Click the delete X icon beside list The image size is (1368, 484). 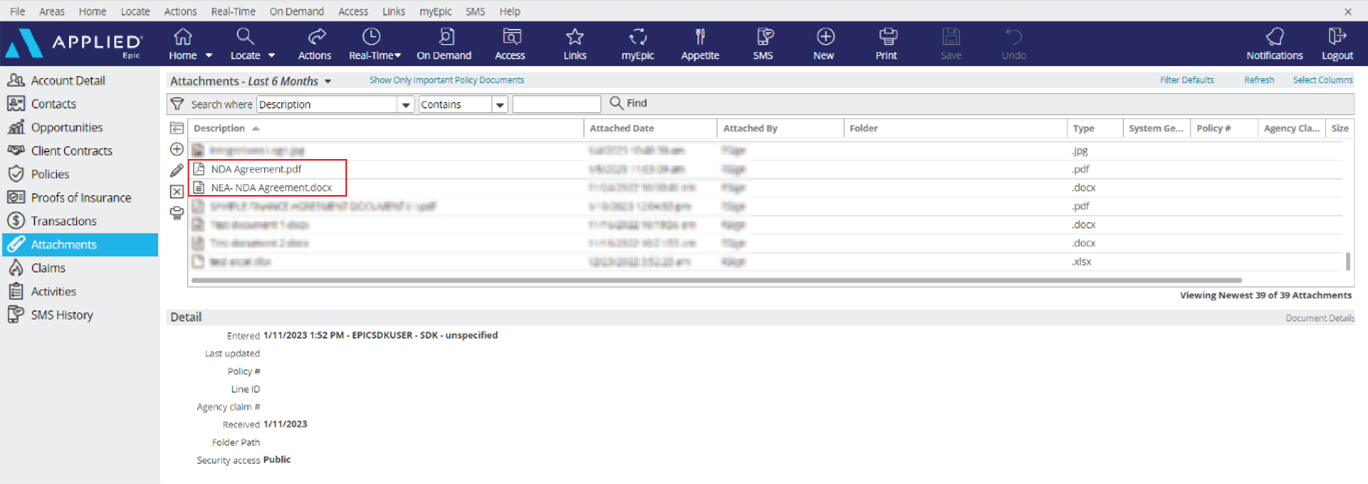tap(177, 192)
